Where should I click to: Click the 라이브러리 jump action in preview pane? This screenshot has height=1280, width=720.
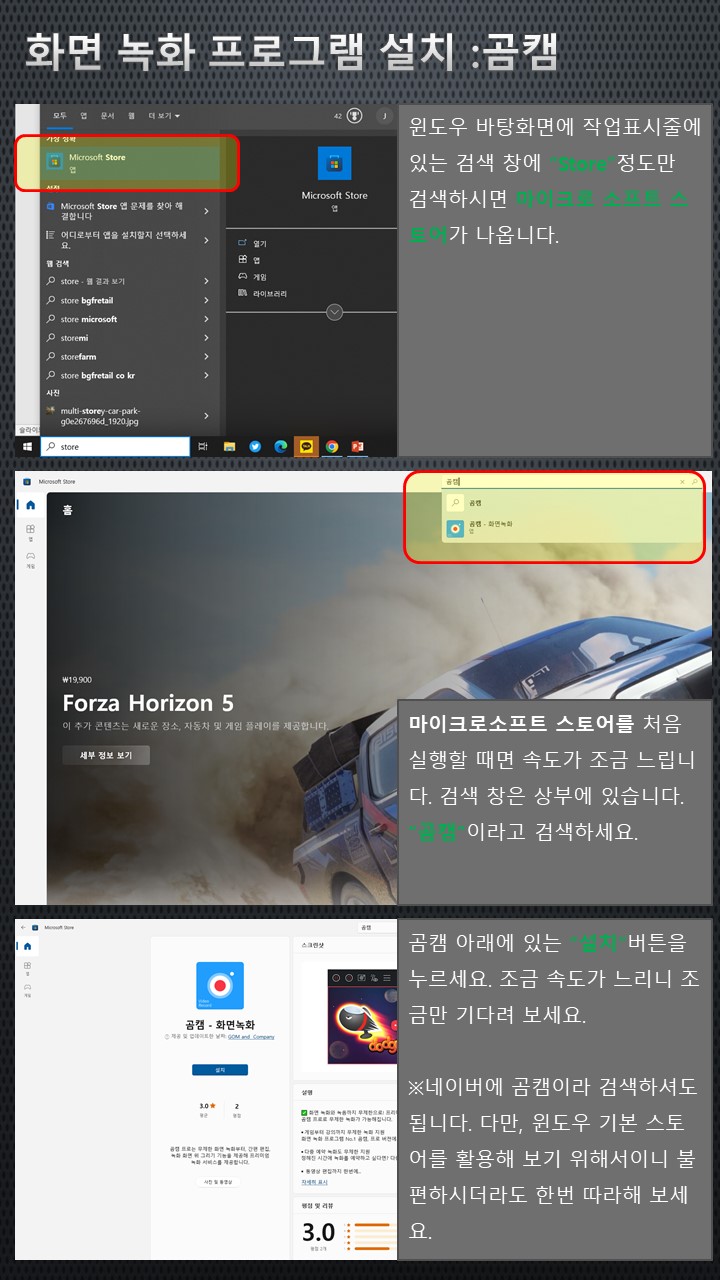pos(262,293)
